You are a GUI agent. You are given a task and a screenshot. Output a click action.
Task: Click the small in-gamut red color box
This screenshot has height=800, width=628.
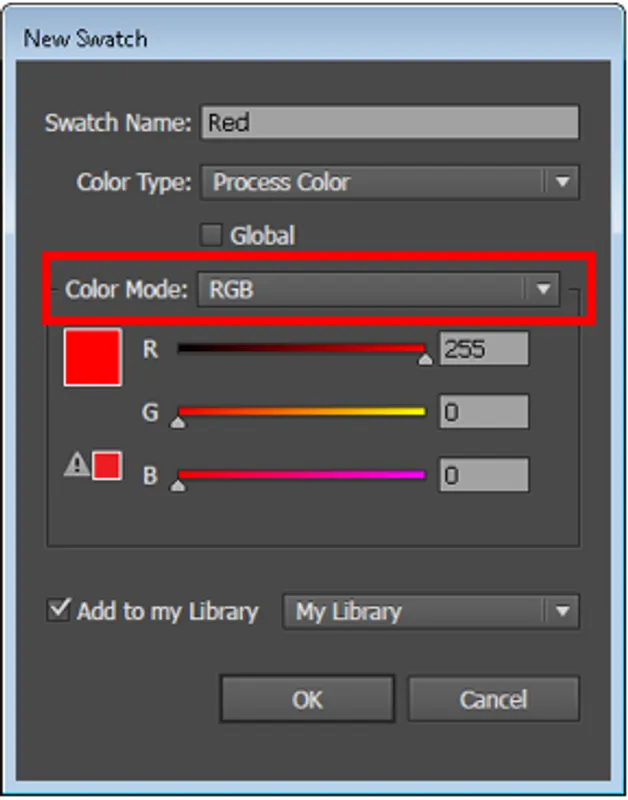tap(107, 465)
